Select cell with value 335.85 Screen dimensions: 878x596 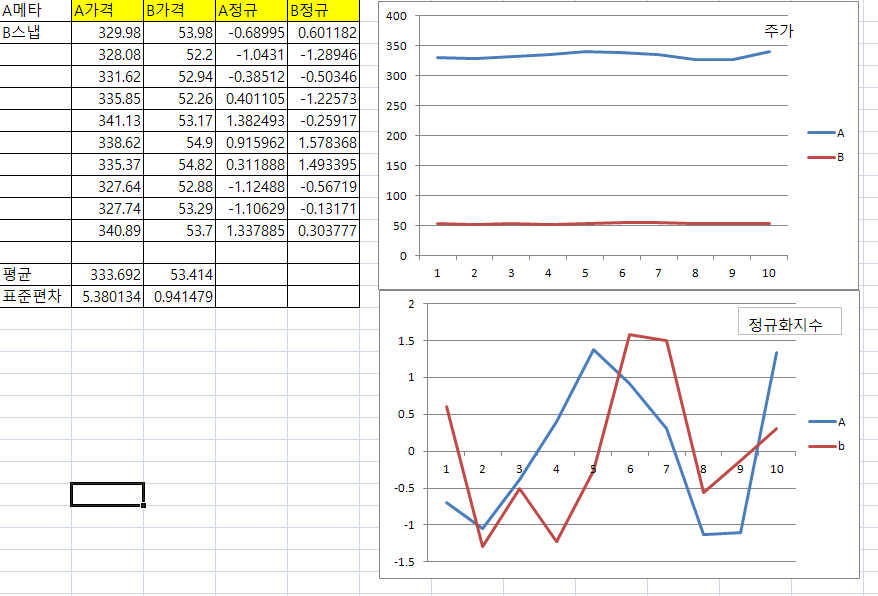click(x=108, y=99)
